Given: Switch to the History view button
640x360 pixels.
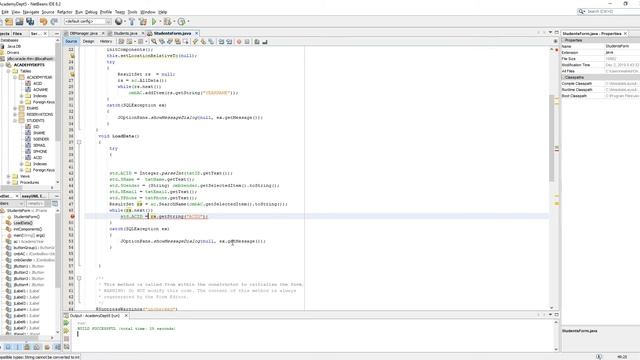Looking at the screenshot, I should [106, 41].
